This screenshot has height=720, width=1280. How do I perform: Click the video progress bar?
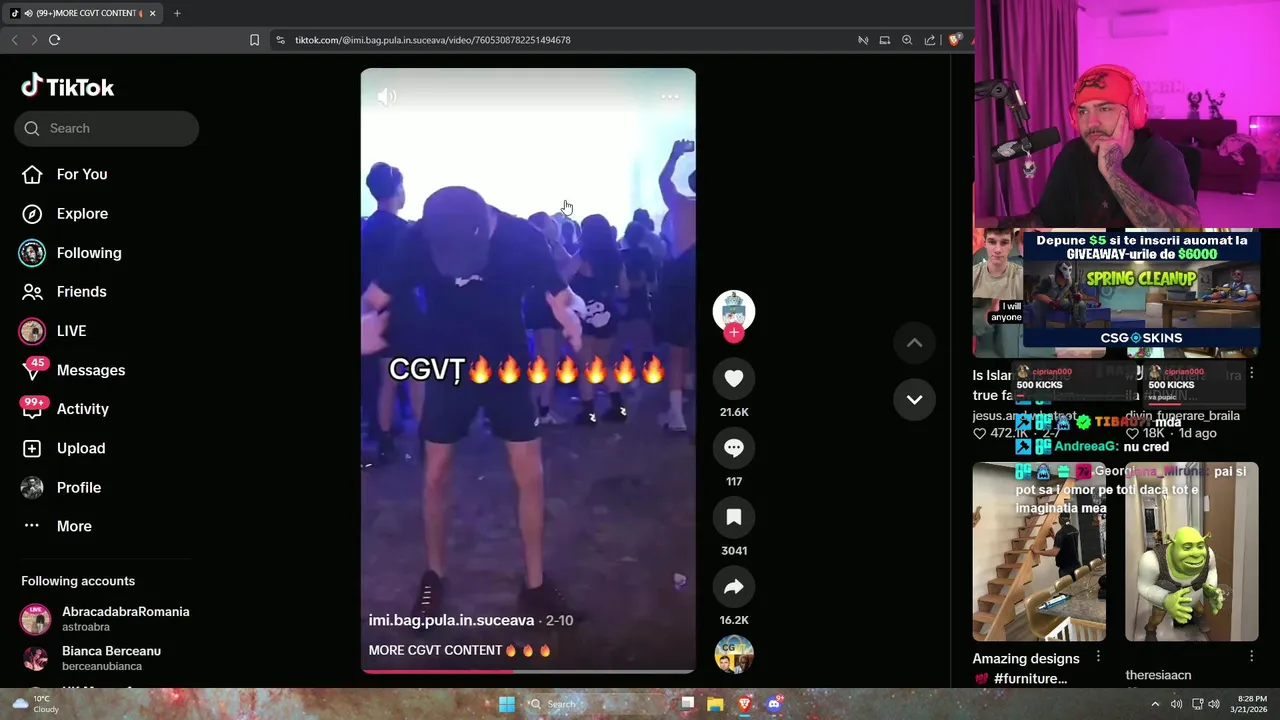[x=528, y=671]
